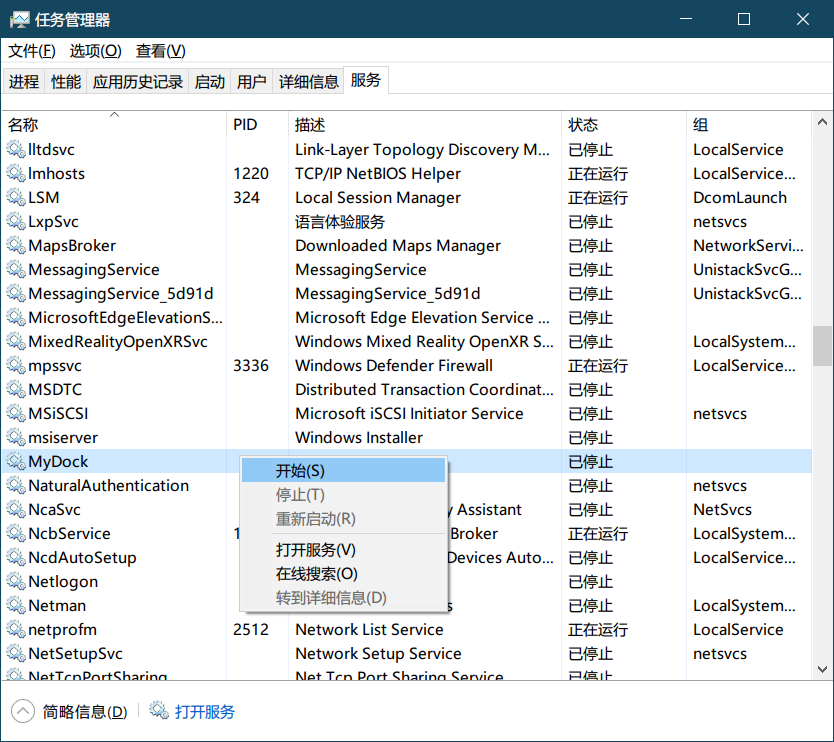
Task: Open the 文件(F) menu
Action: click(x=32, y=51)
